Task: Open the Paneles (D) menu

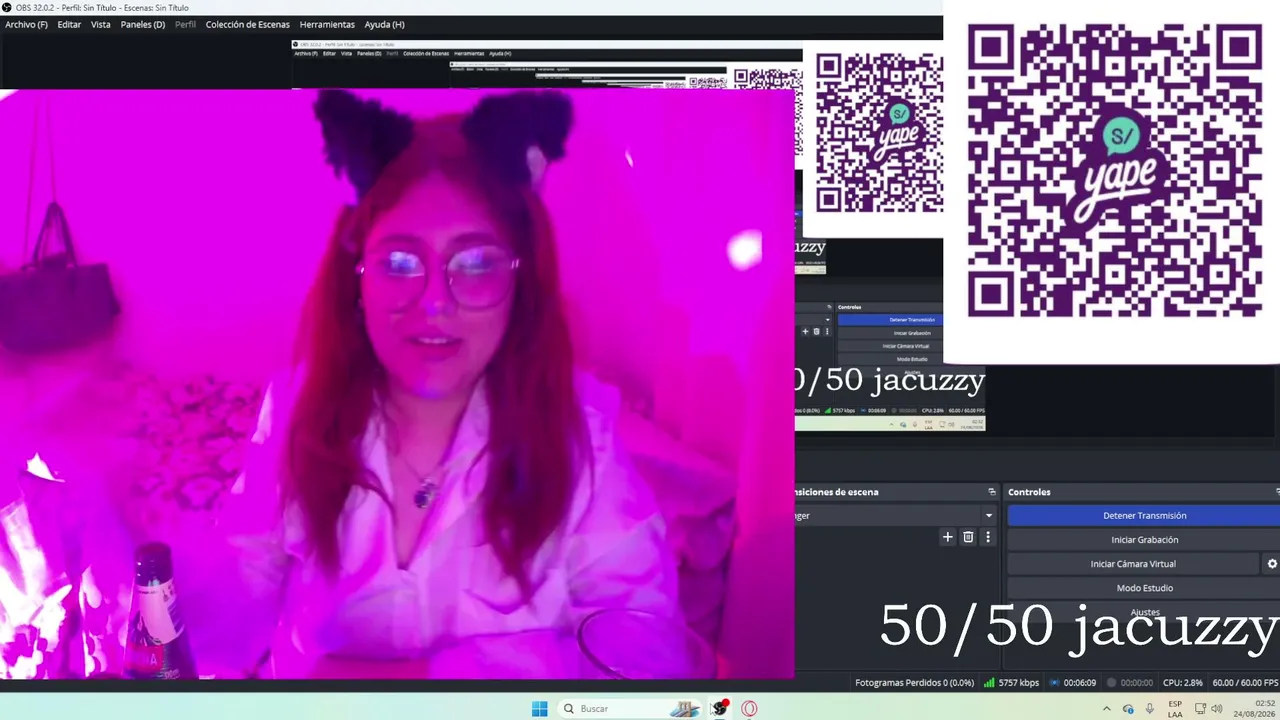Action: pos(143,24)
